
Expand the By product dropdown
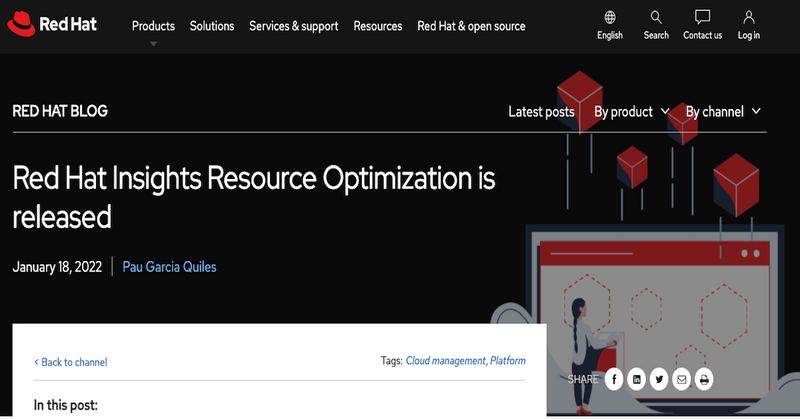click(631, 112)
